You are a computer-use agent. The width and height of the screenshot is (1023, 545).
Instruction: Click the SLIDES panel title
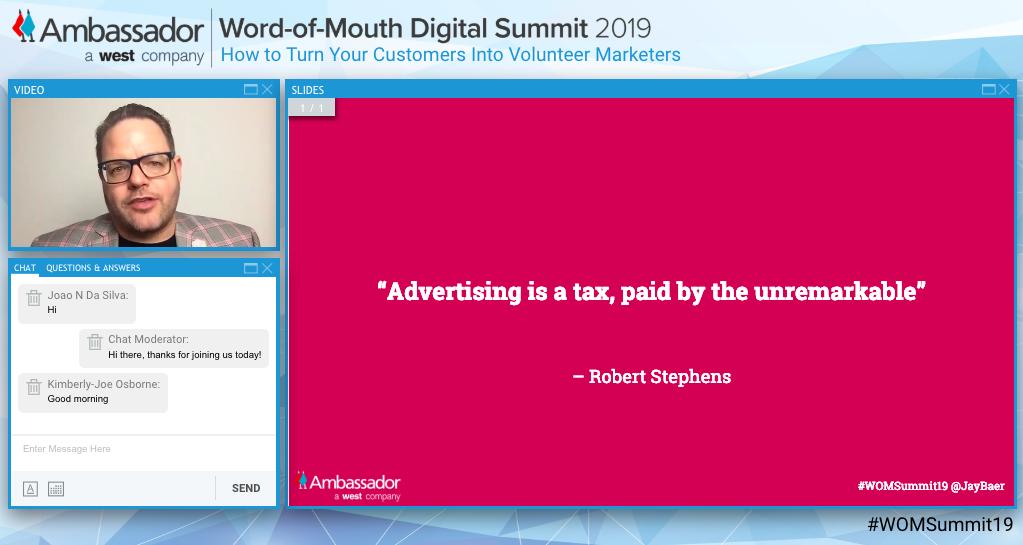(308, 90)
